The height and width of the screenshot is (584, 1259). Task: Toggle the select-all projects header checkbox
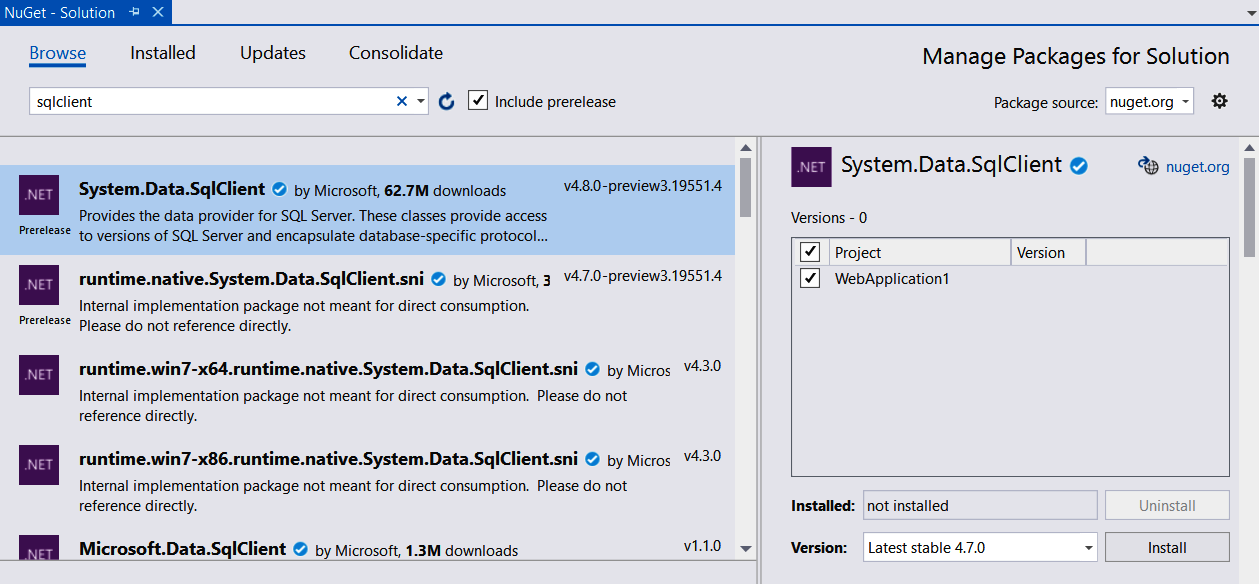tap(810, 252)
